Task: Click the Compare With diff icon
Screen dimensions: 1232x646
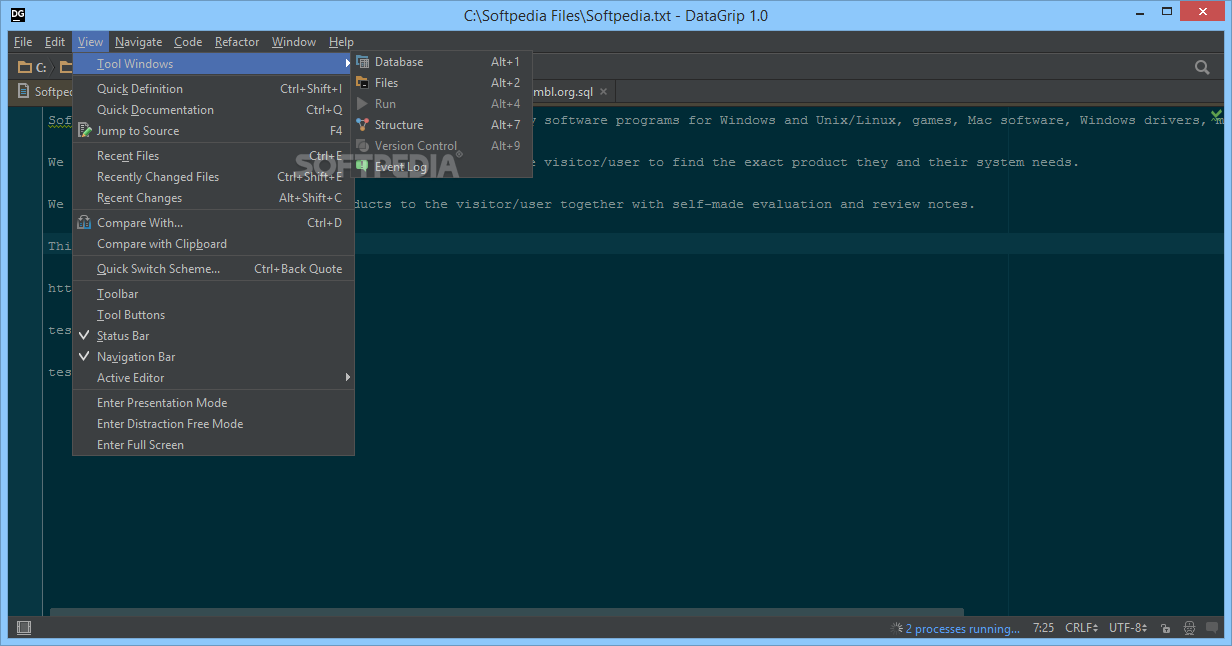Action: coord(86,223)
